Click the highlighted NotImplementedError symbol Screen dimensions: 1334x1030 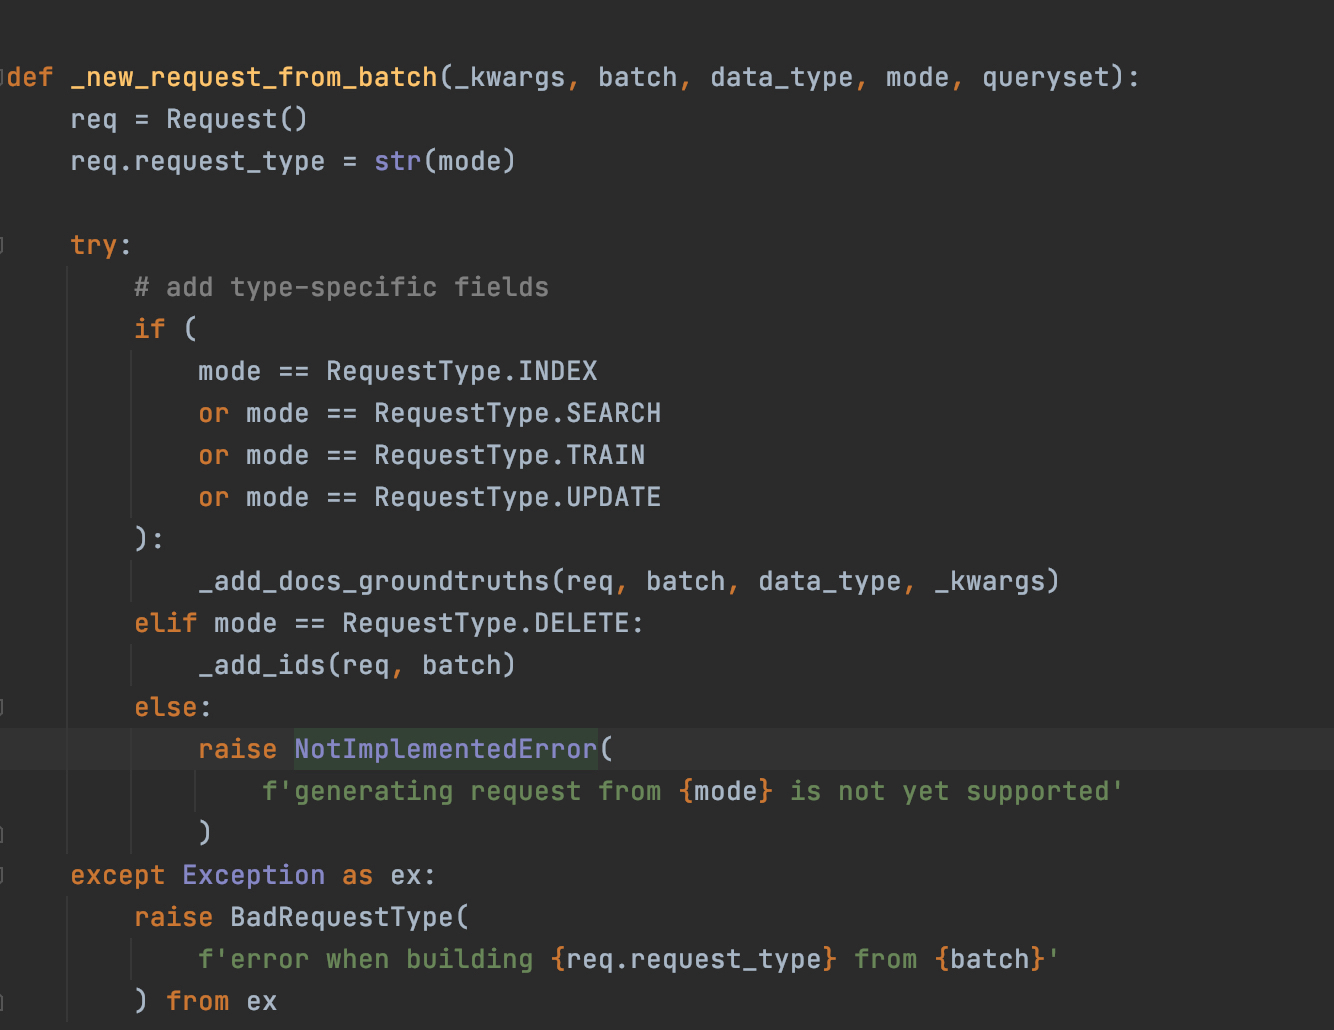(x=444, y=748)
